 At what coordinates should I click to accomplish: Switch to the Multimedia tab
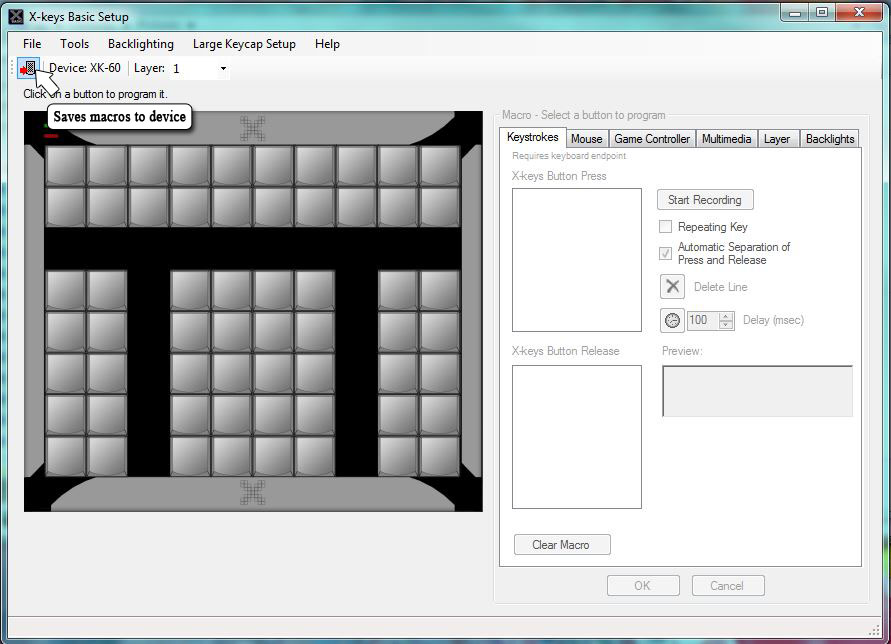(x=726, y=139)
